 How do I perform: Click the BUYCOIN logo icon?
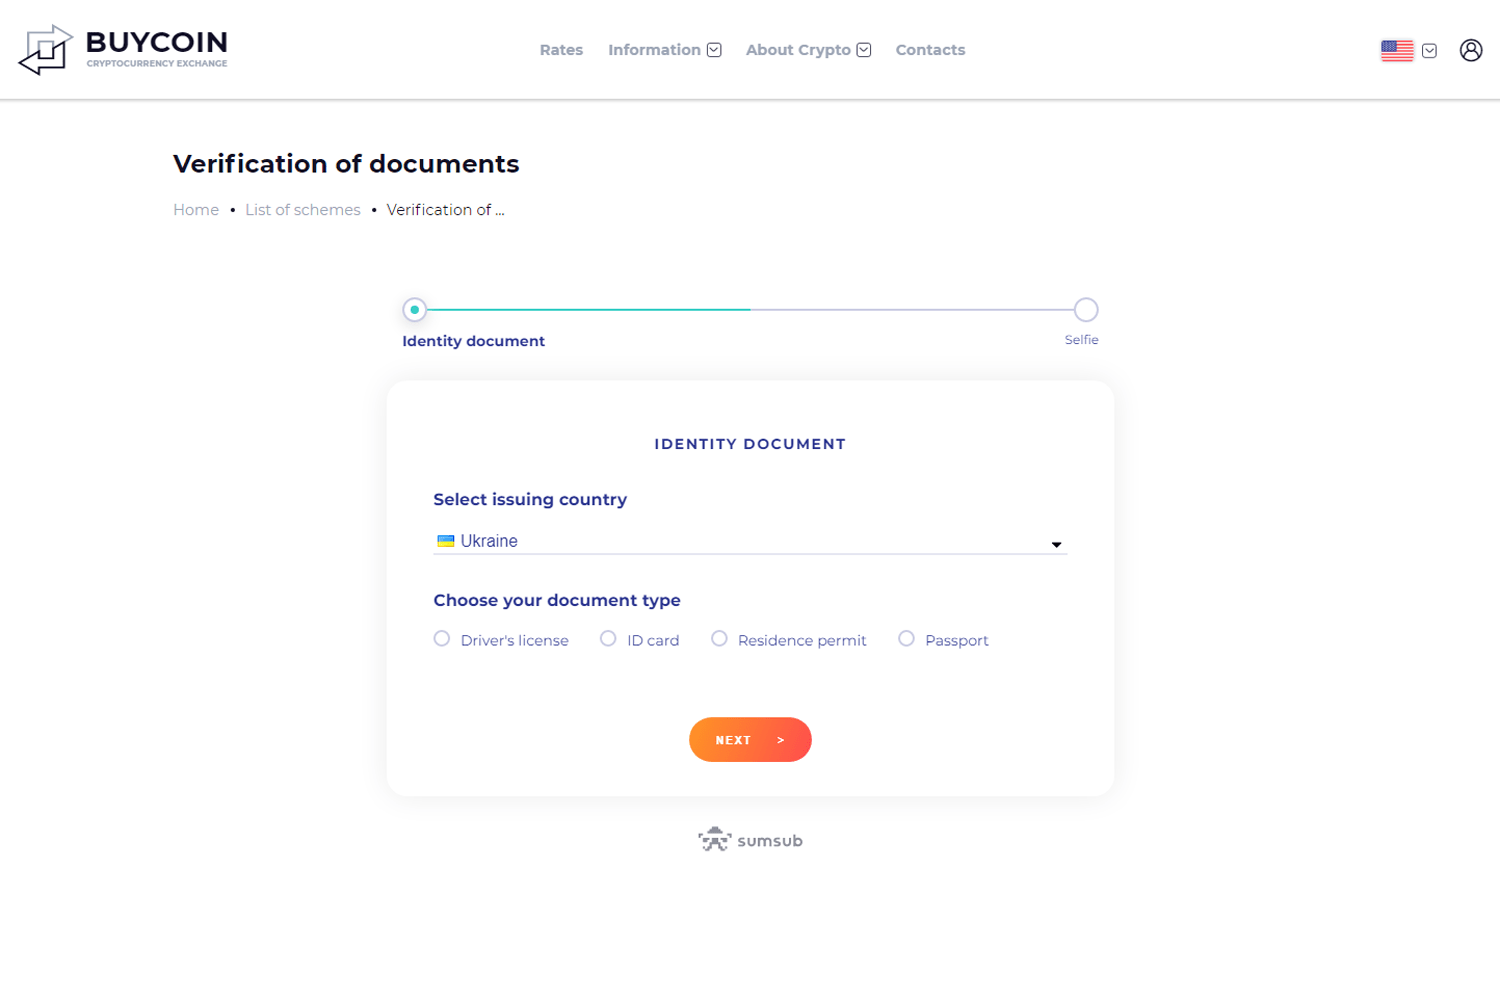(x=45, y=50)
